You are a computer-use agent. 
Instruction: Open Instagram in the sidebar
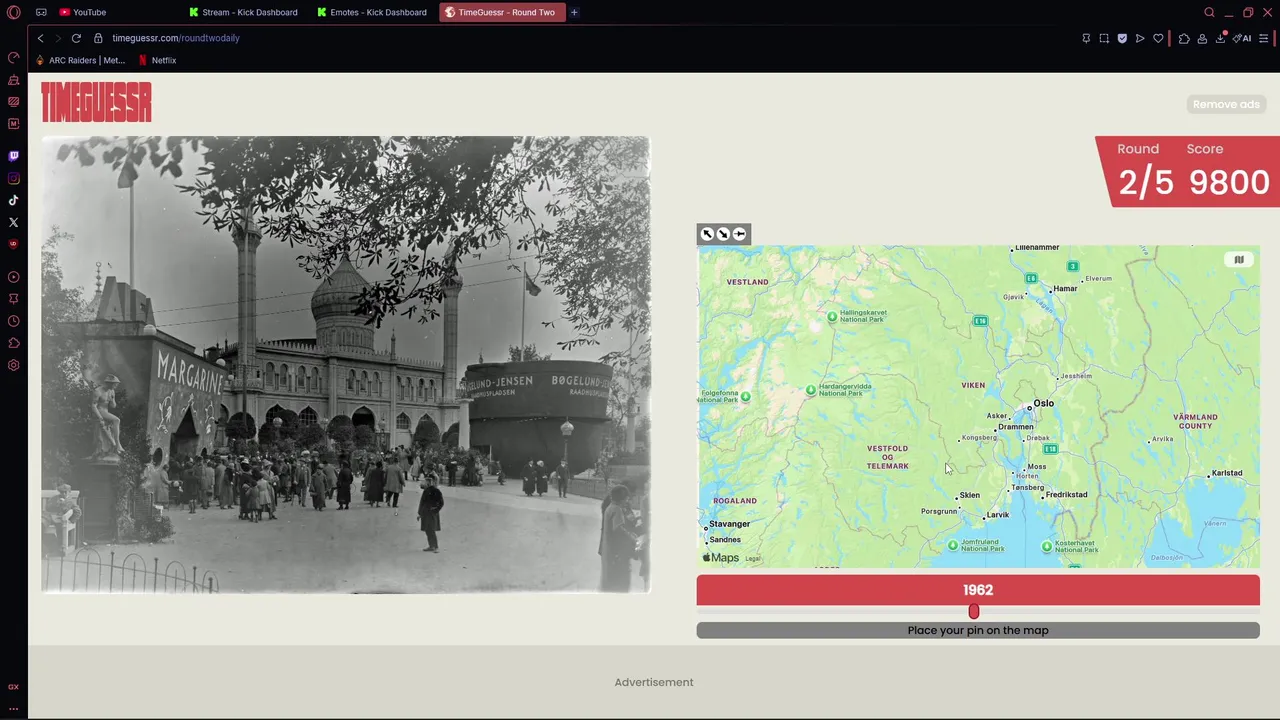[x=14, y=178]
